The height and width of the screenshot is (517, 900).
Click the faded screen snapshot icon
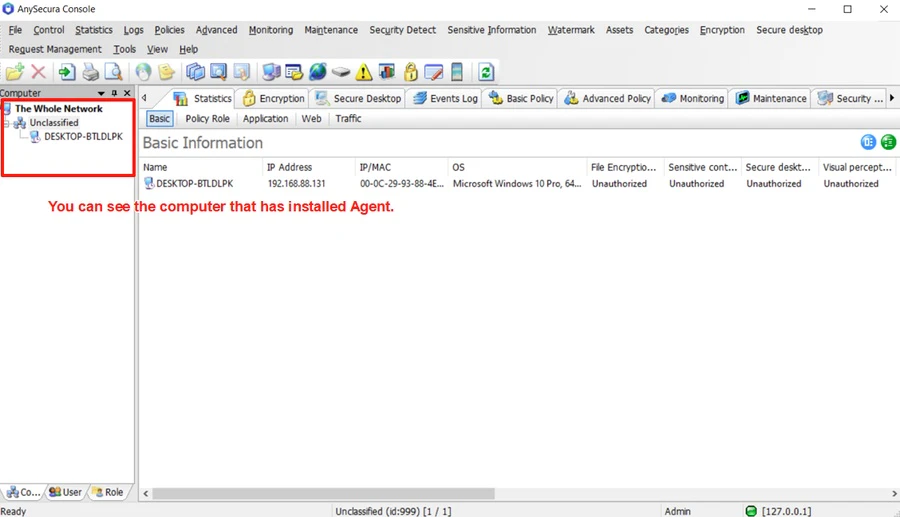pos(242,72)
